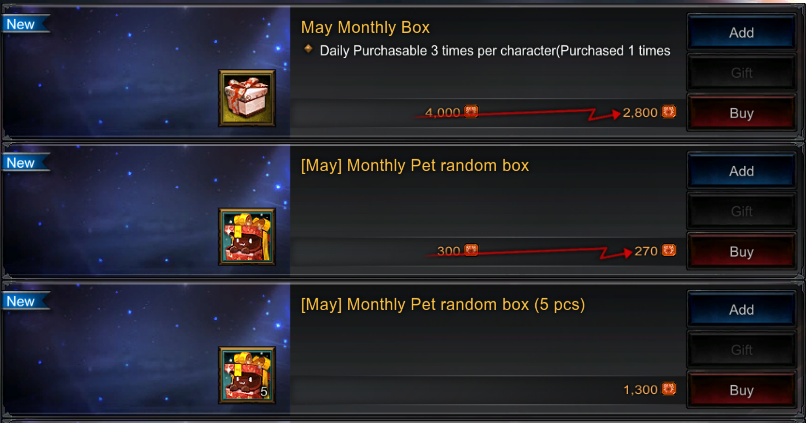Open the Pet random box 5 pcs icon
Image resolution: width=806 pixels, height=423 pixels.
(247, 375)
